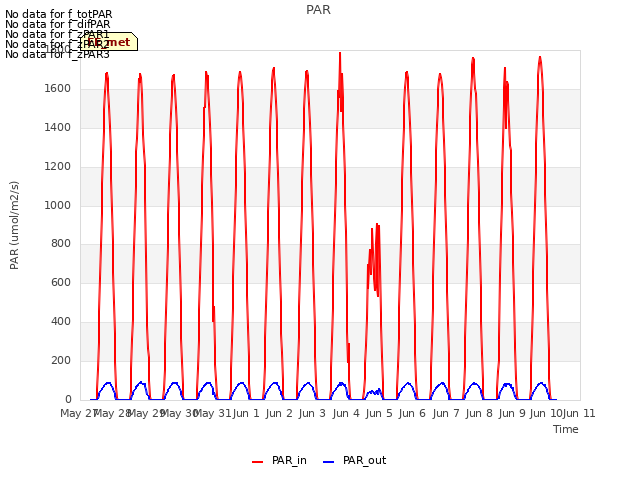Toggle the PAR_out legend entry
This screenshot has width=640, height=480.
pyautogui.click(x=354, y=461)
